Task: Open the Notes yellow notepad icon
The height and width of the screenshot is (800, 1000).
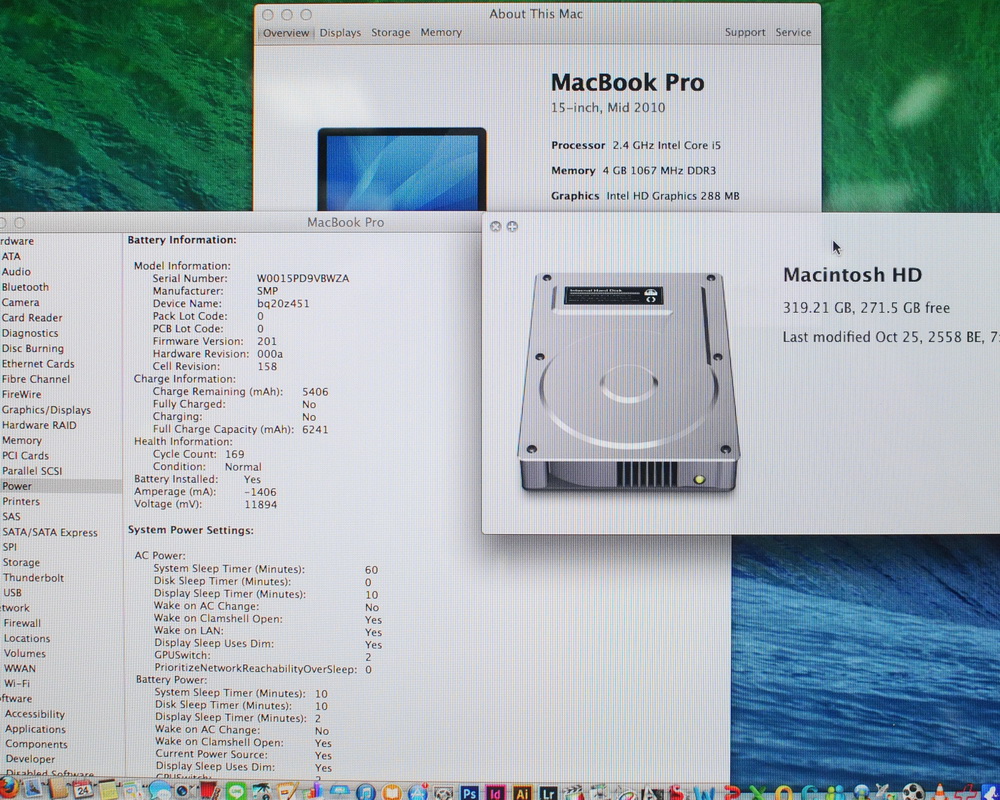Action: [x=108, y=790]
